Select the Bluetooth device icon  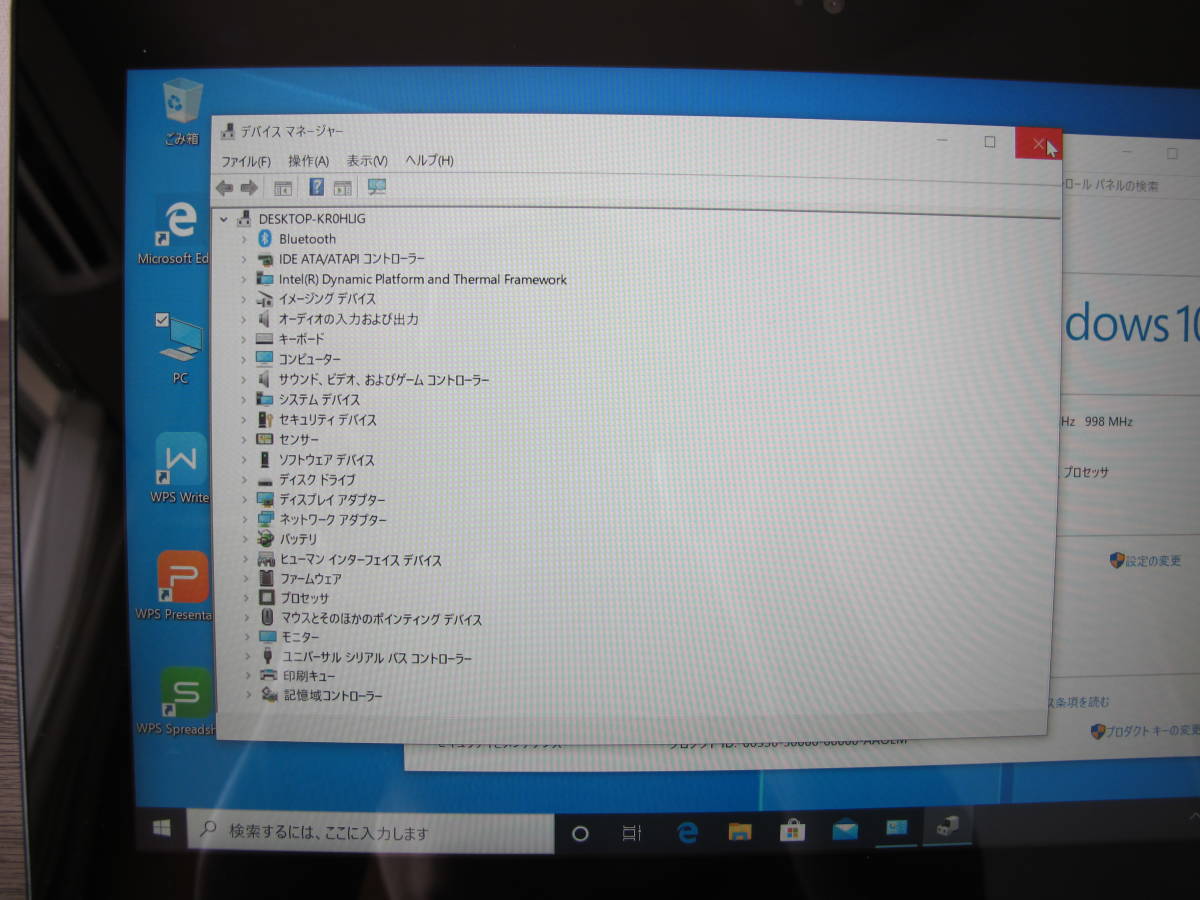point(265,238)
